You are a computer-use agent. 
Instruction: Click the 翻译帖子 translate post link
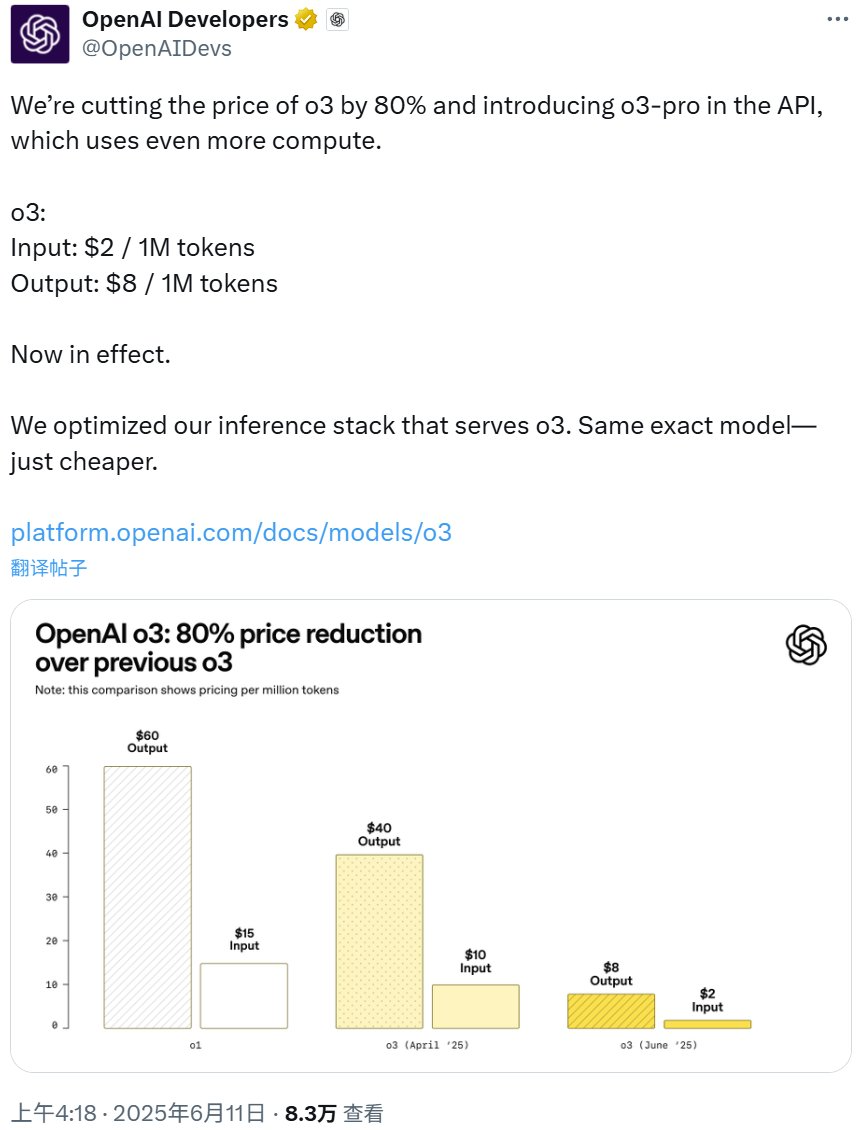(x=49, y=568)
